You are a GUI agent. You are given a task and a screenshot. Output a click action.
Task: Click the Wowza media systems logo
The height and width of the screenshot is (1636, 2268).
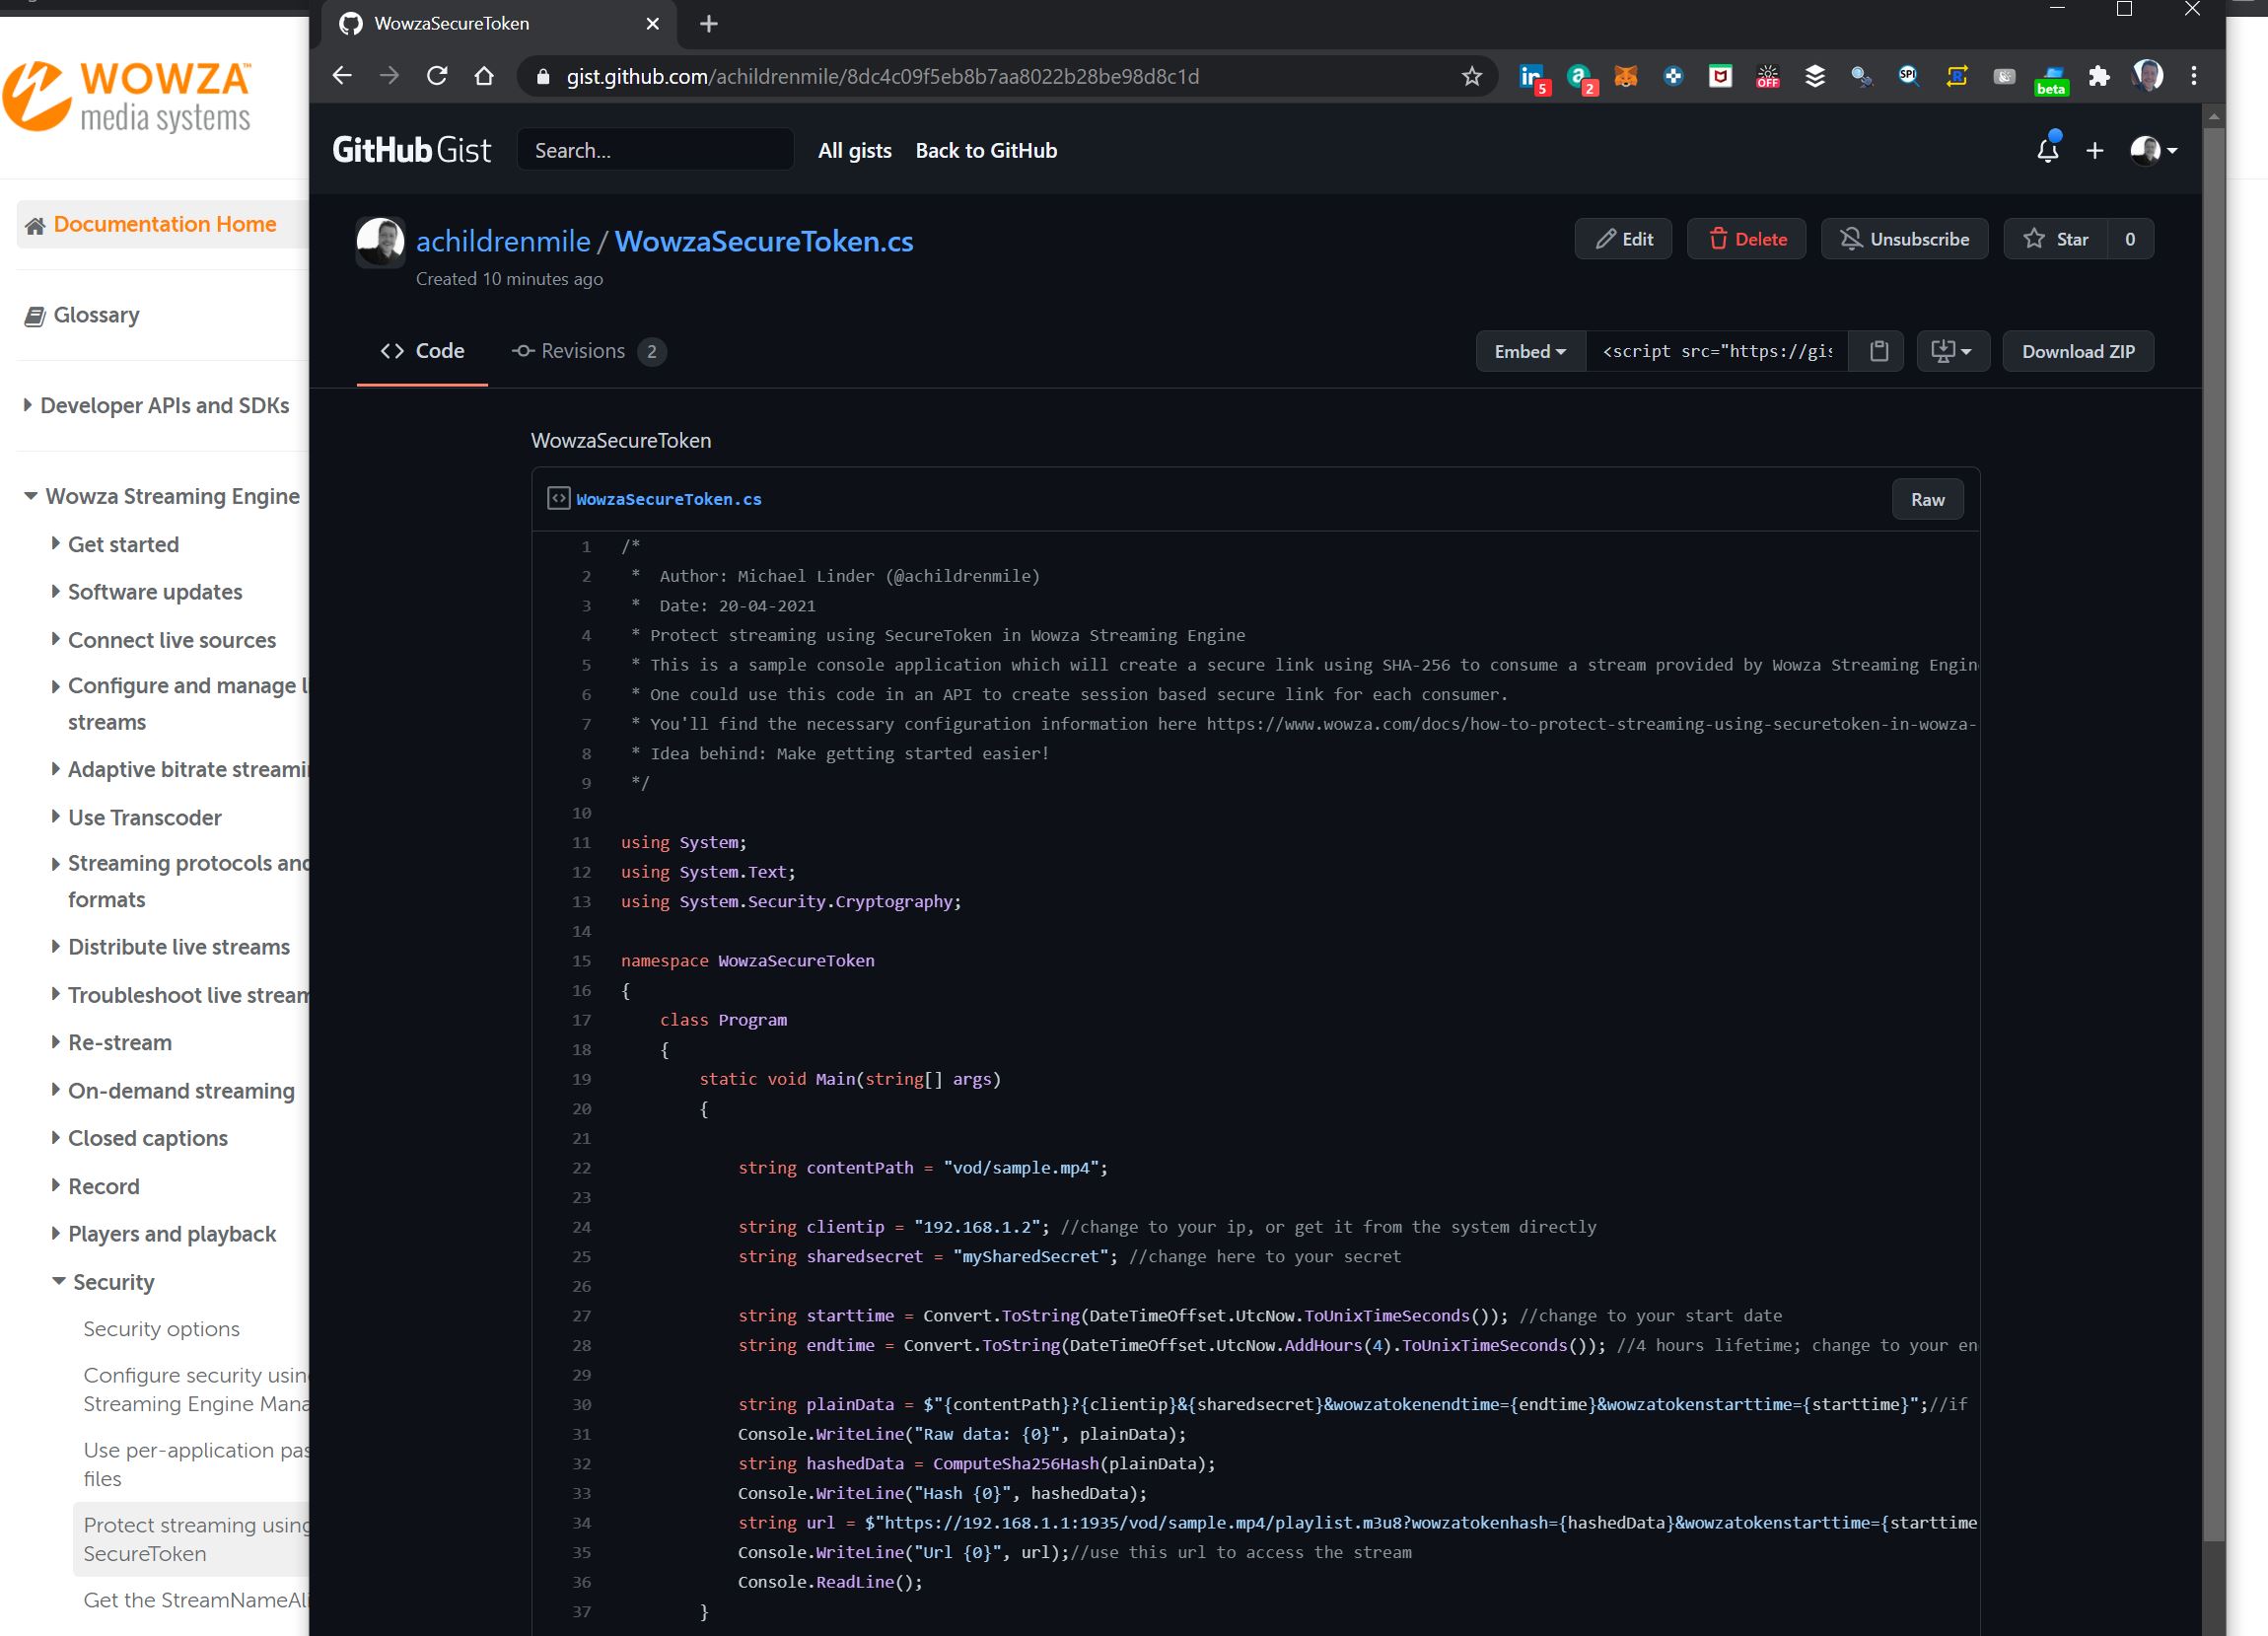pos(128,95)
